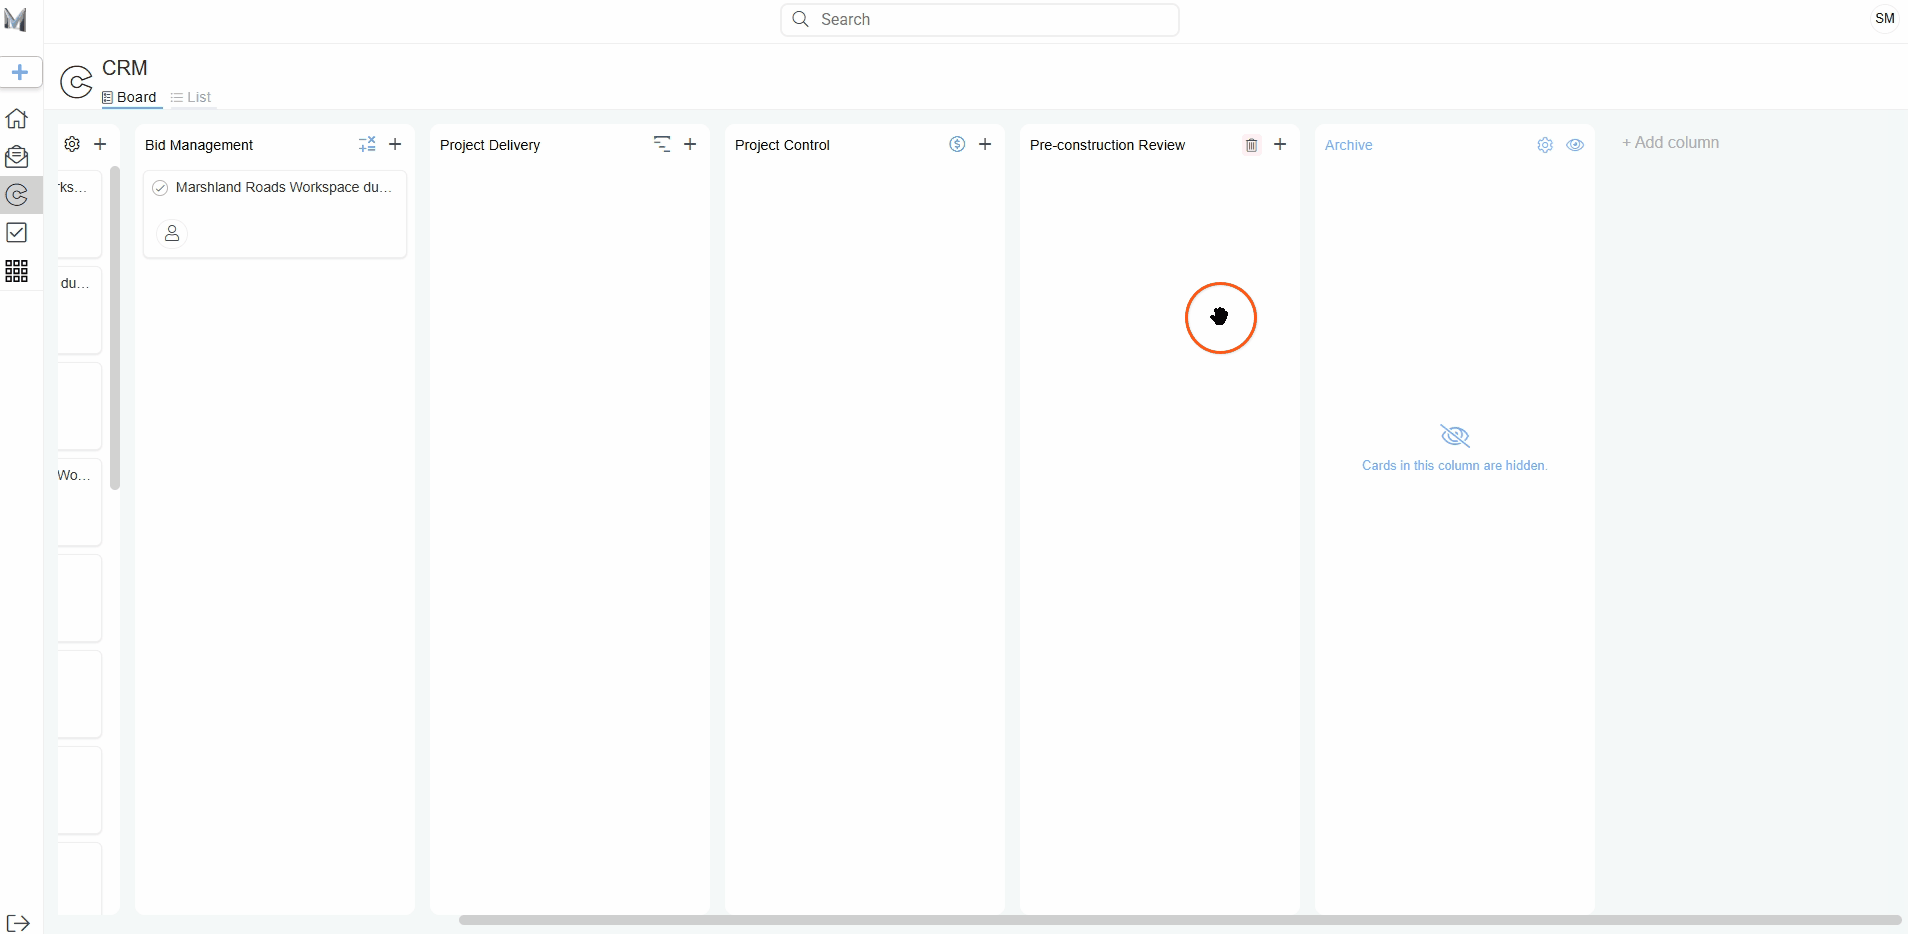The height and width of the screenshot is (934, 1908).
Task: Select the Board view tab
Action: pyautogui.click(x=130, y=97)
